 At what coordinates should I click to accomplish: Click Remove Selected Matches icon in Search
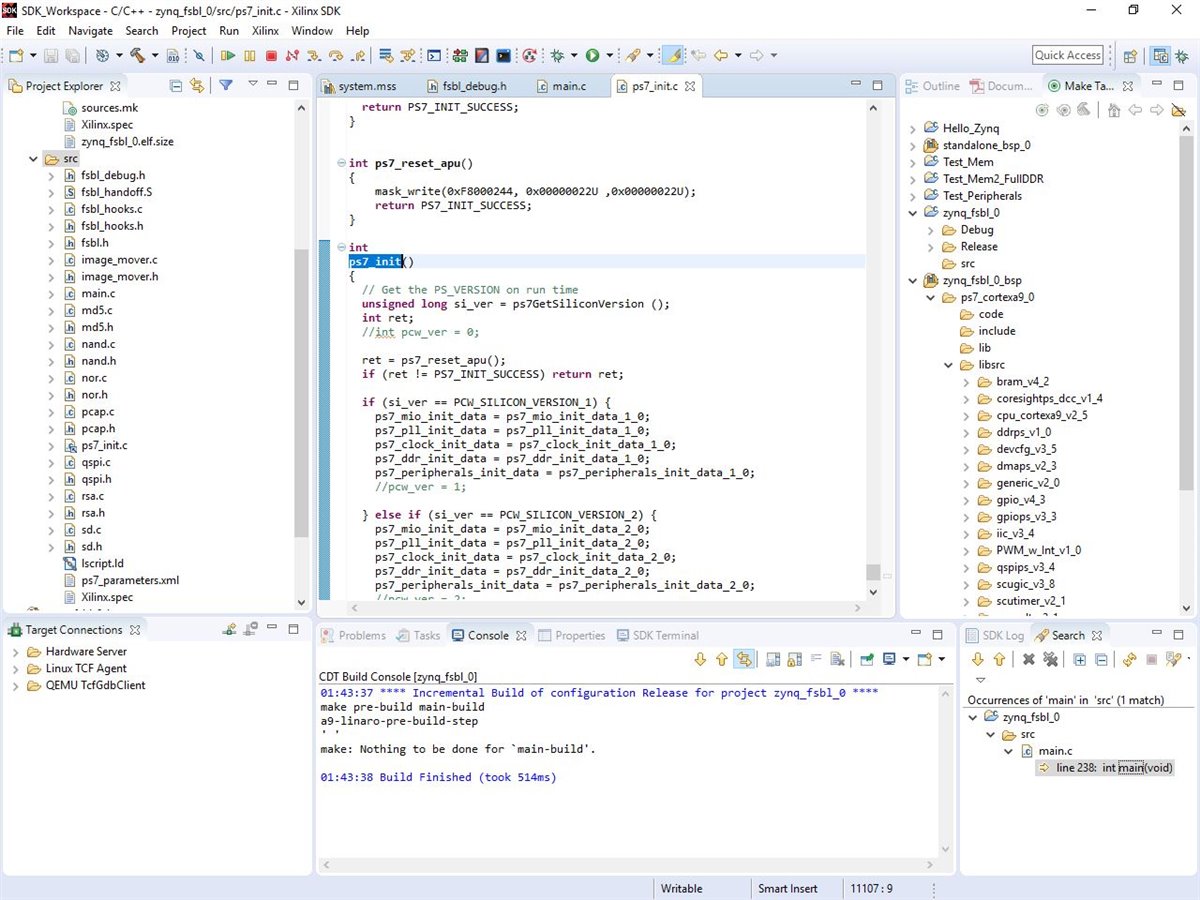pos(1028,660)
